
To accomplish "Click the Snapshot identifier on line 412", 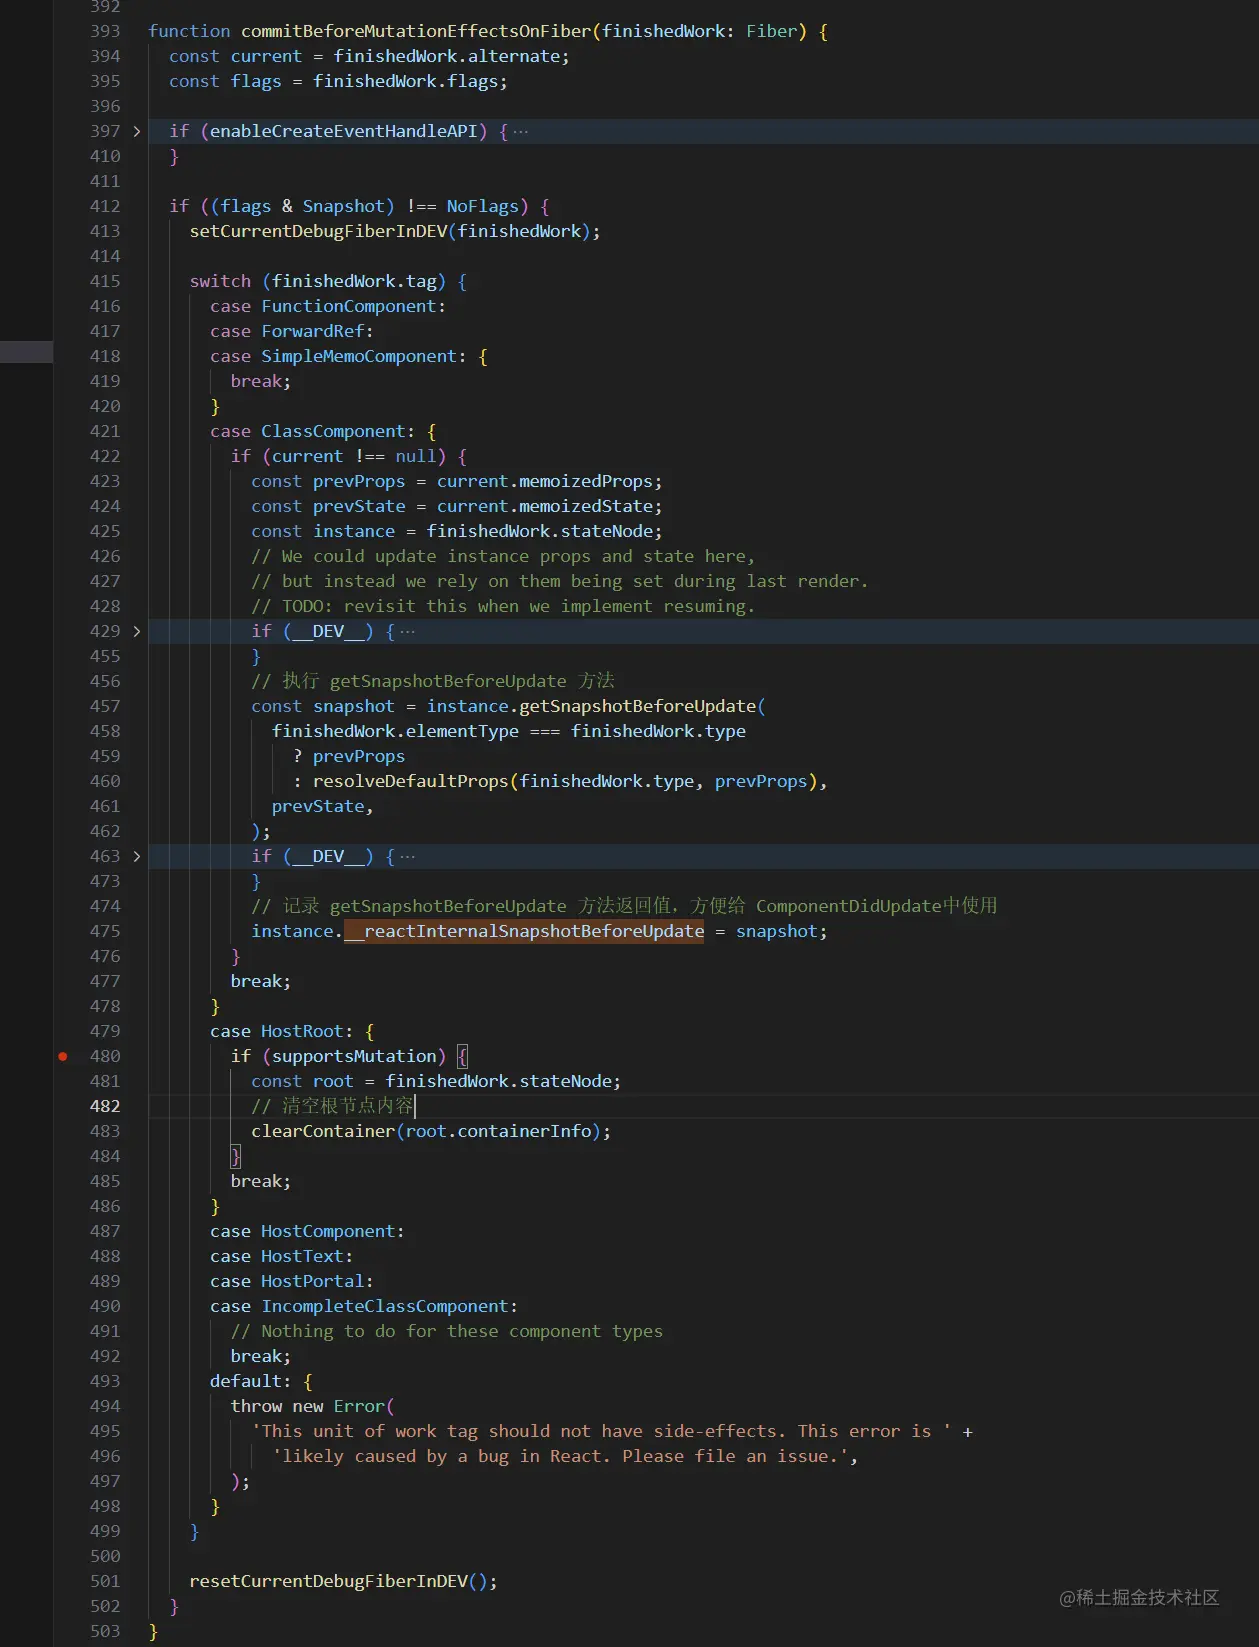I will [344, 206].
